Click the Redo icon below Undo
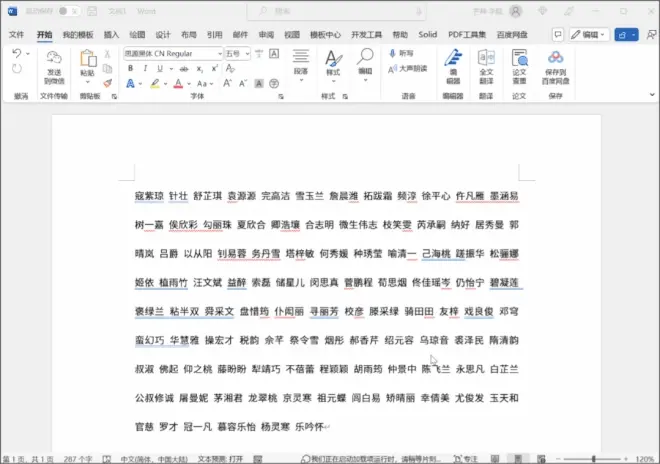The height and width of the screenshot is (464, 660). [17, 69]
